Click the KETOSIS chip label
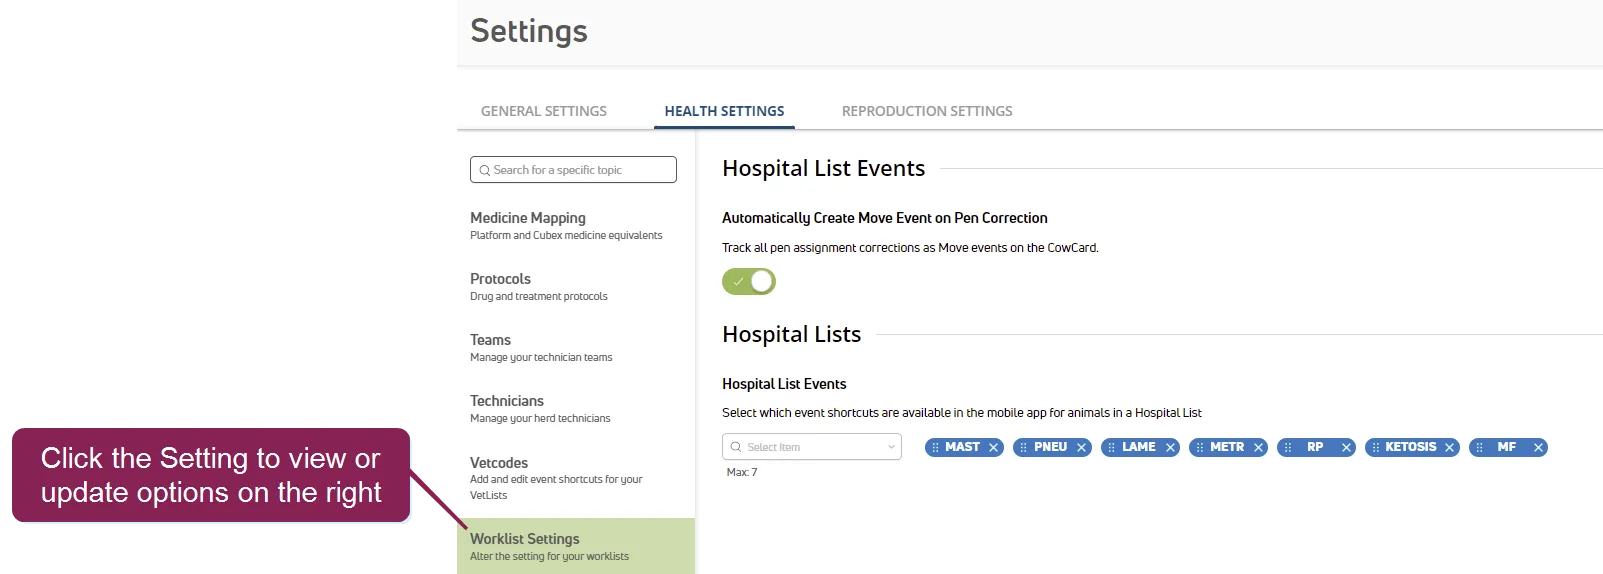The width and height of the screenshot is (1603, 574). (1411, 447)
